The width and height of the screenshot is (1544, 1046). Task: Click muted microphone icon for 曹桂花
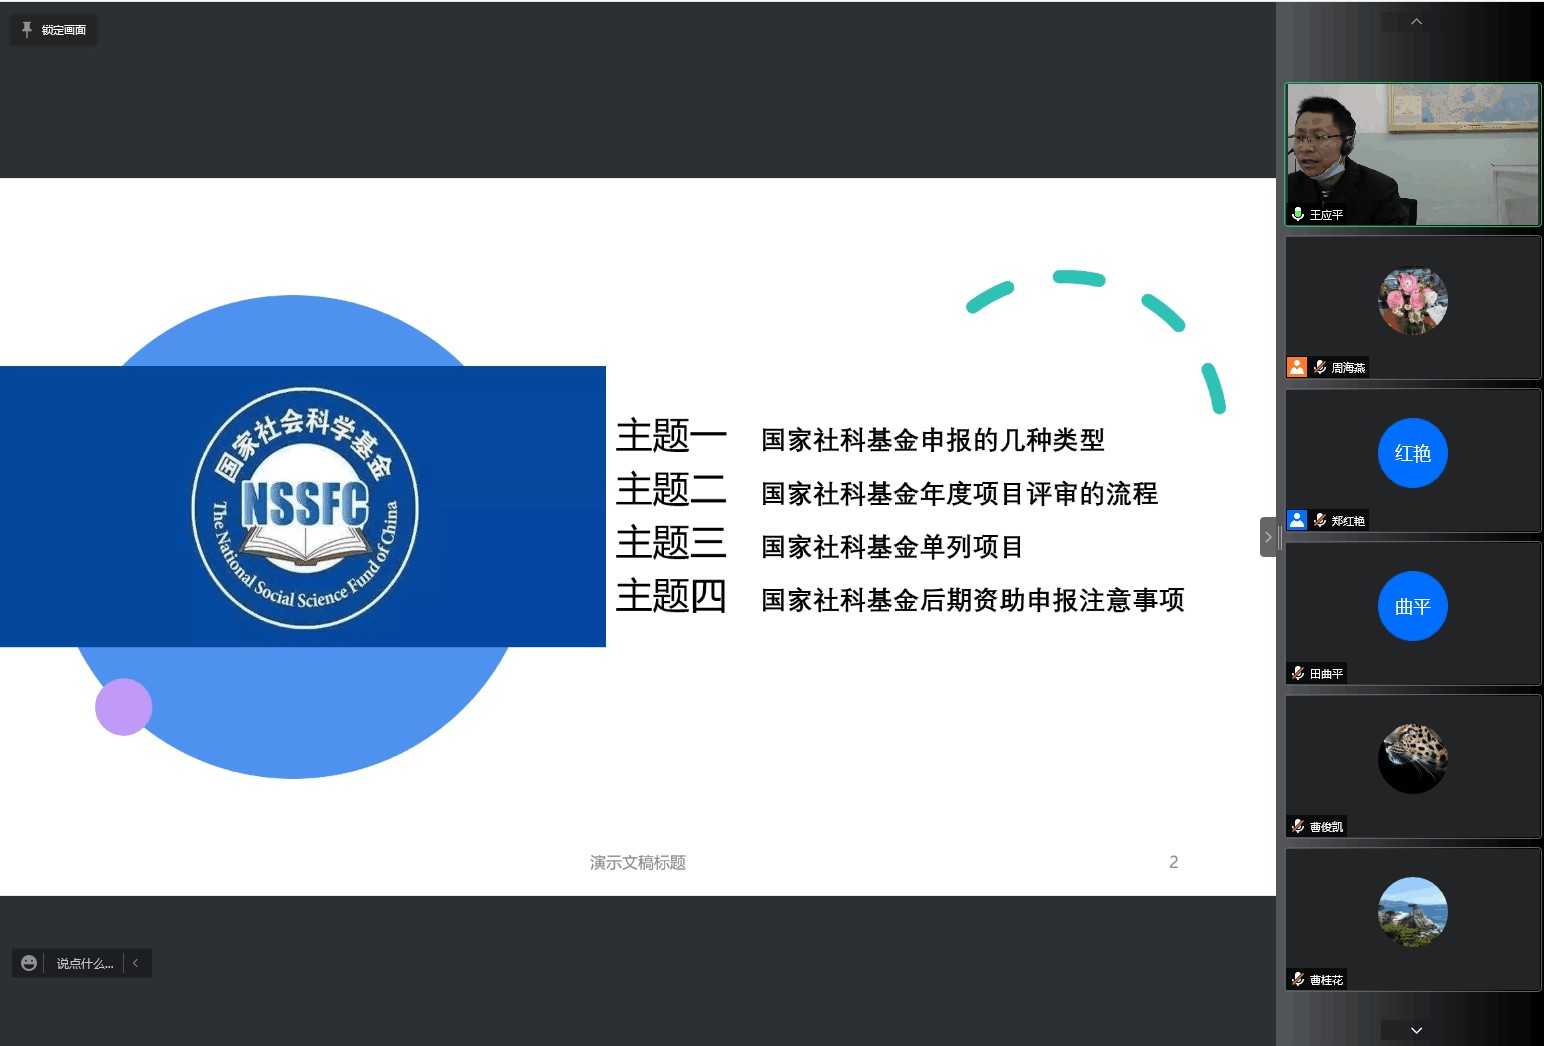(x=1298, y=979)
